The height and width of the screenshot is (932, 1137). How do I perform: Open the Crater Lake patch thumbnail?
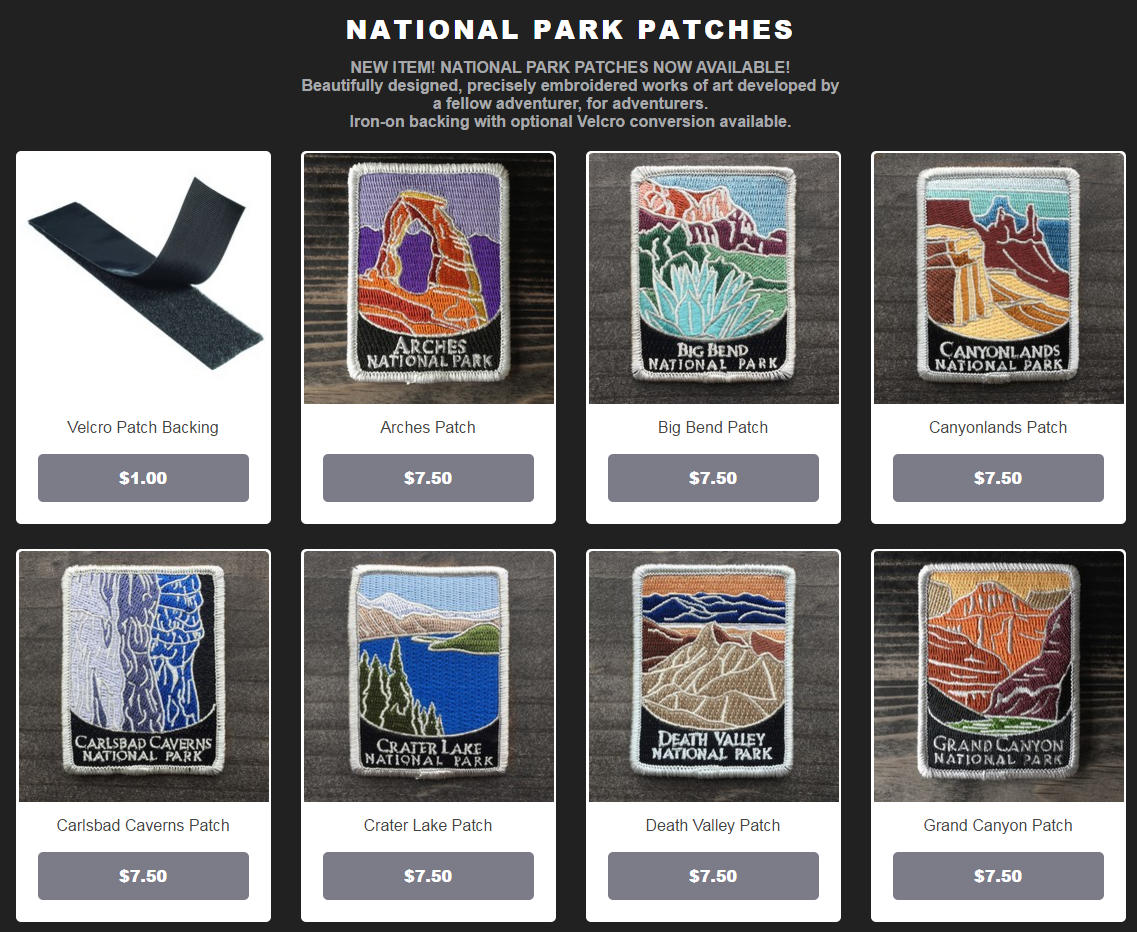[429, 677]
